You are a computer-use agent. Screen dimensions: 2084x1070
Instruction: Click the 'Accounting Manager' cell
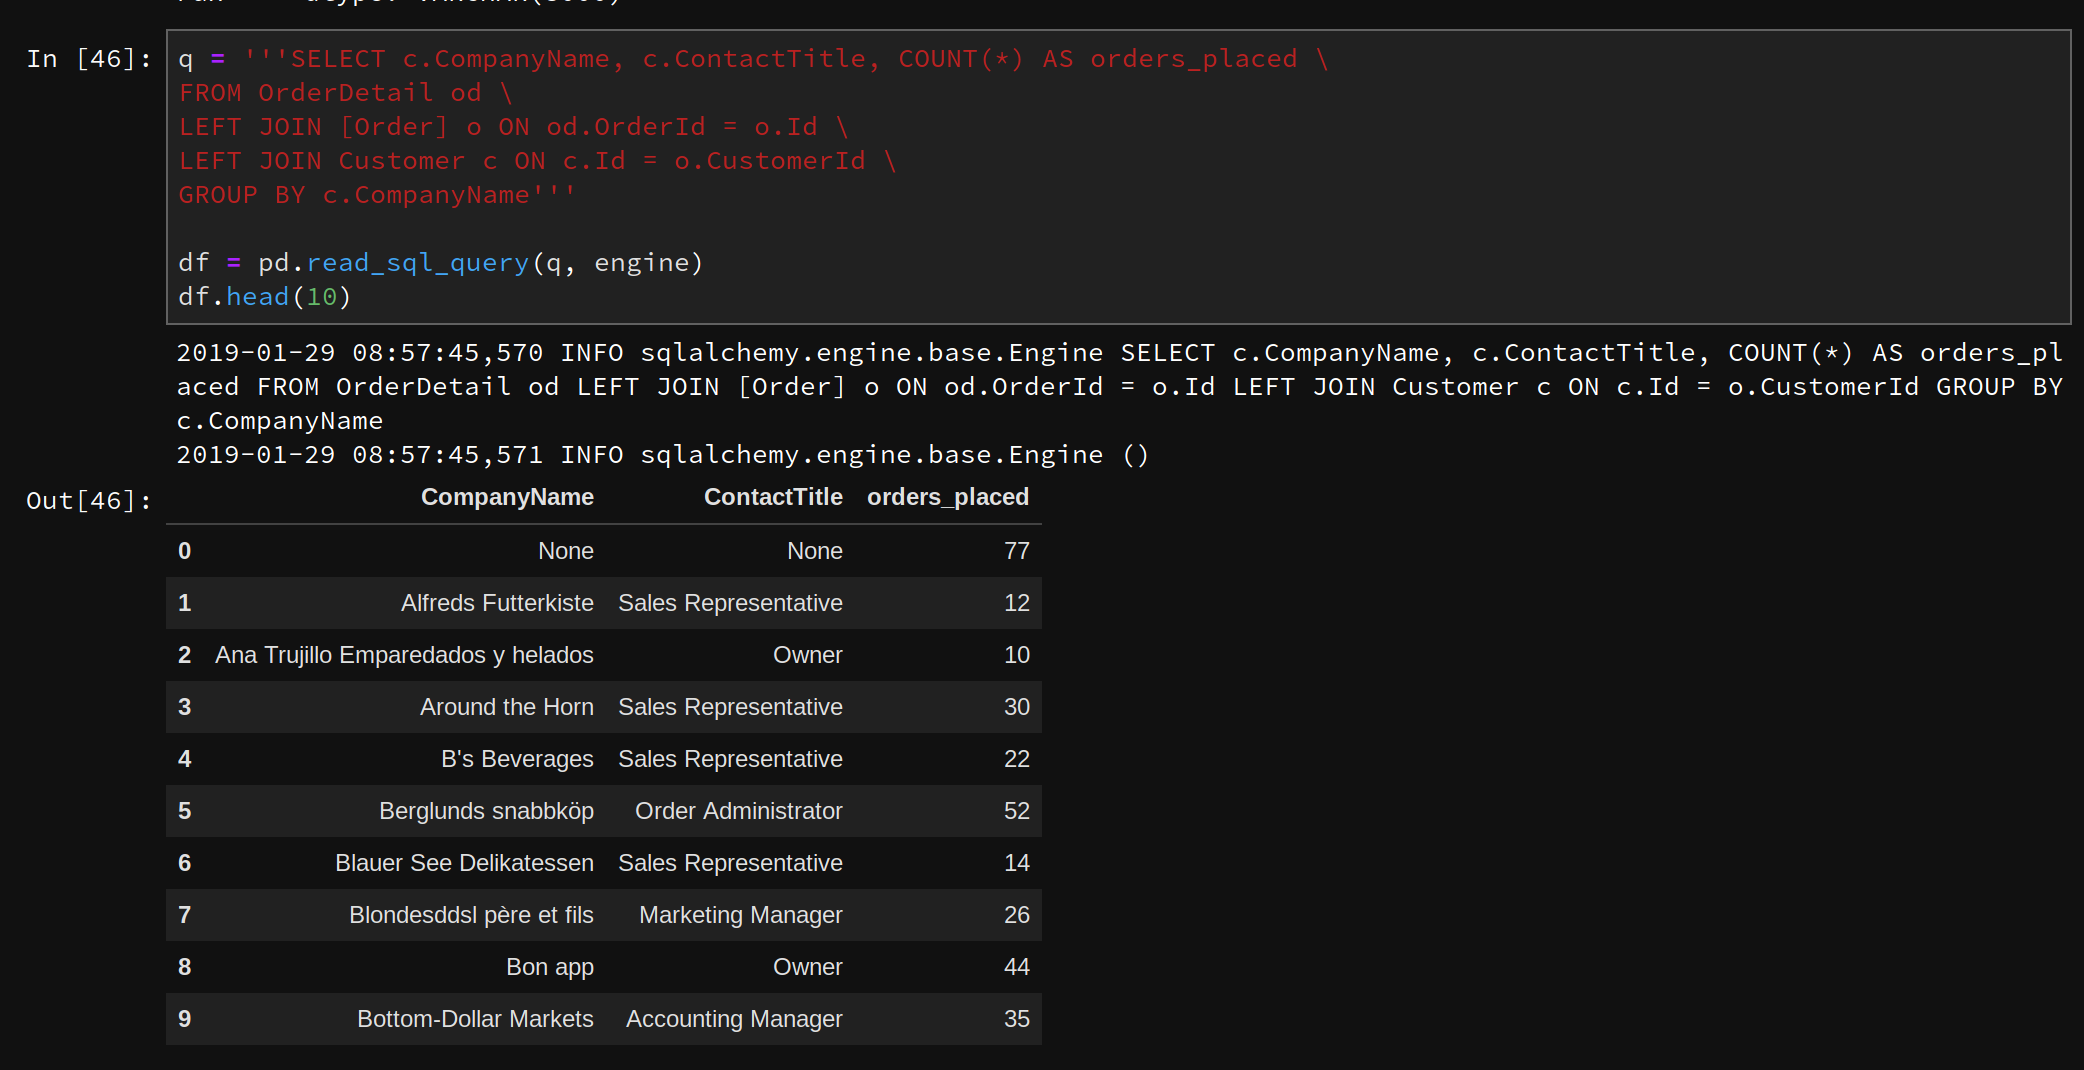(734, 1019)
